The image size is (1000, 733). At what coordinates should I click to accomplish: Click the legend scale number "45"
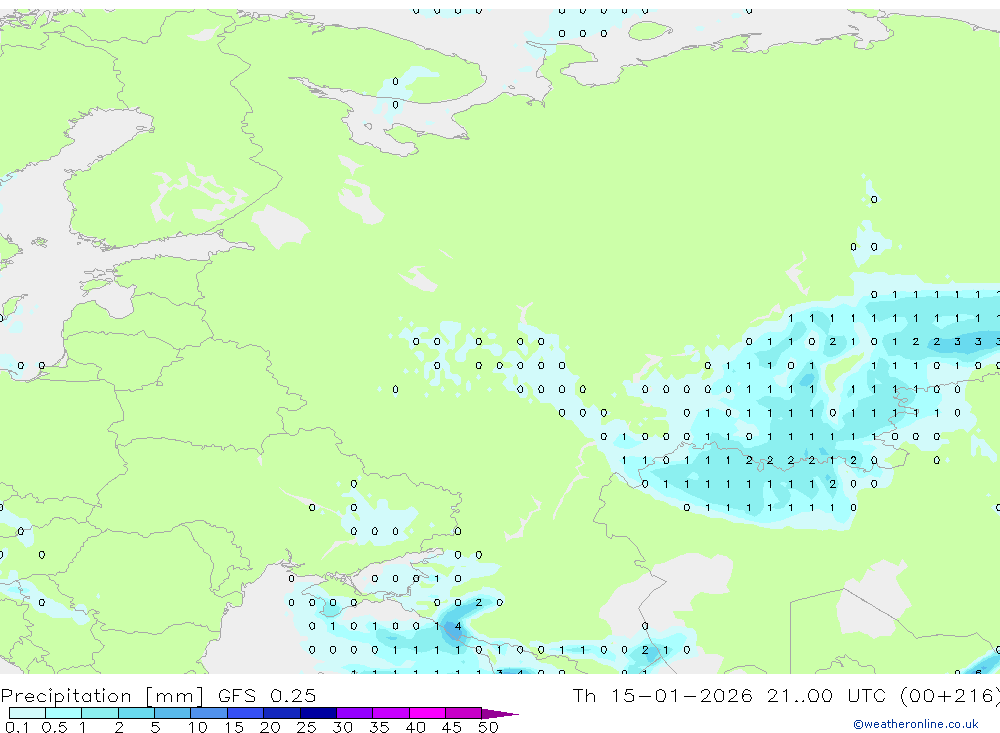tap(452, 727)
